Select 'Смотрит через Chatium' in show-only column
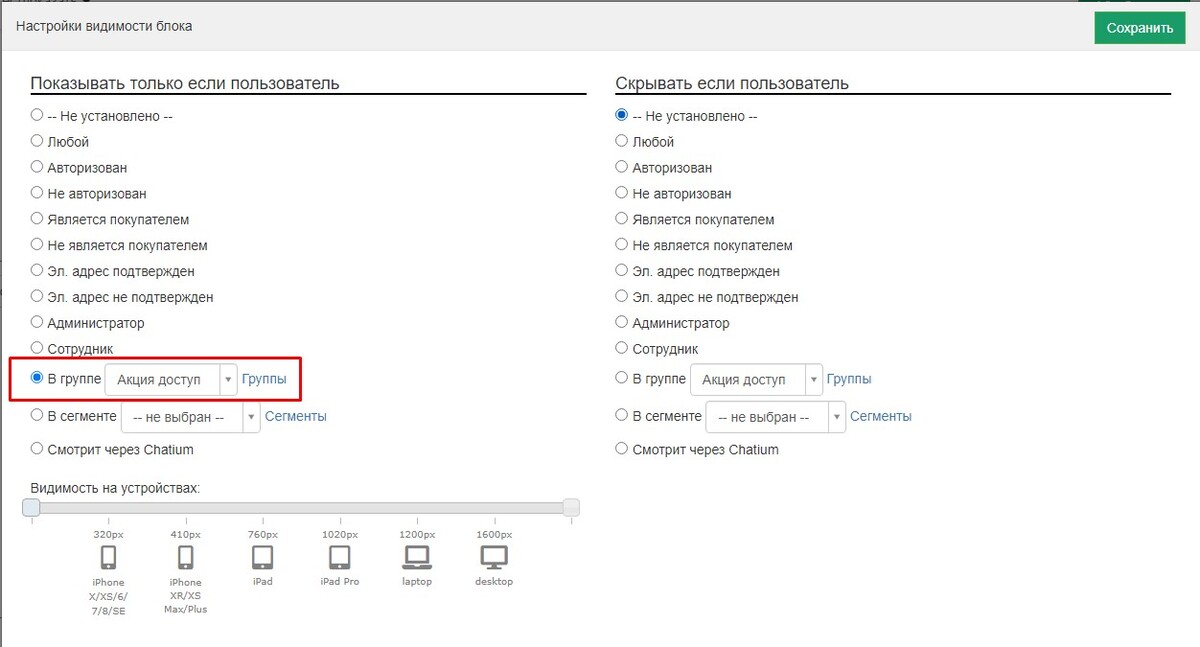This screenshot has height=647, width=1200. coord(37,449)
